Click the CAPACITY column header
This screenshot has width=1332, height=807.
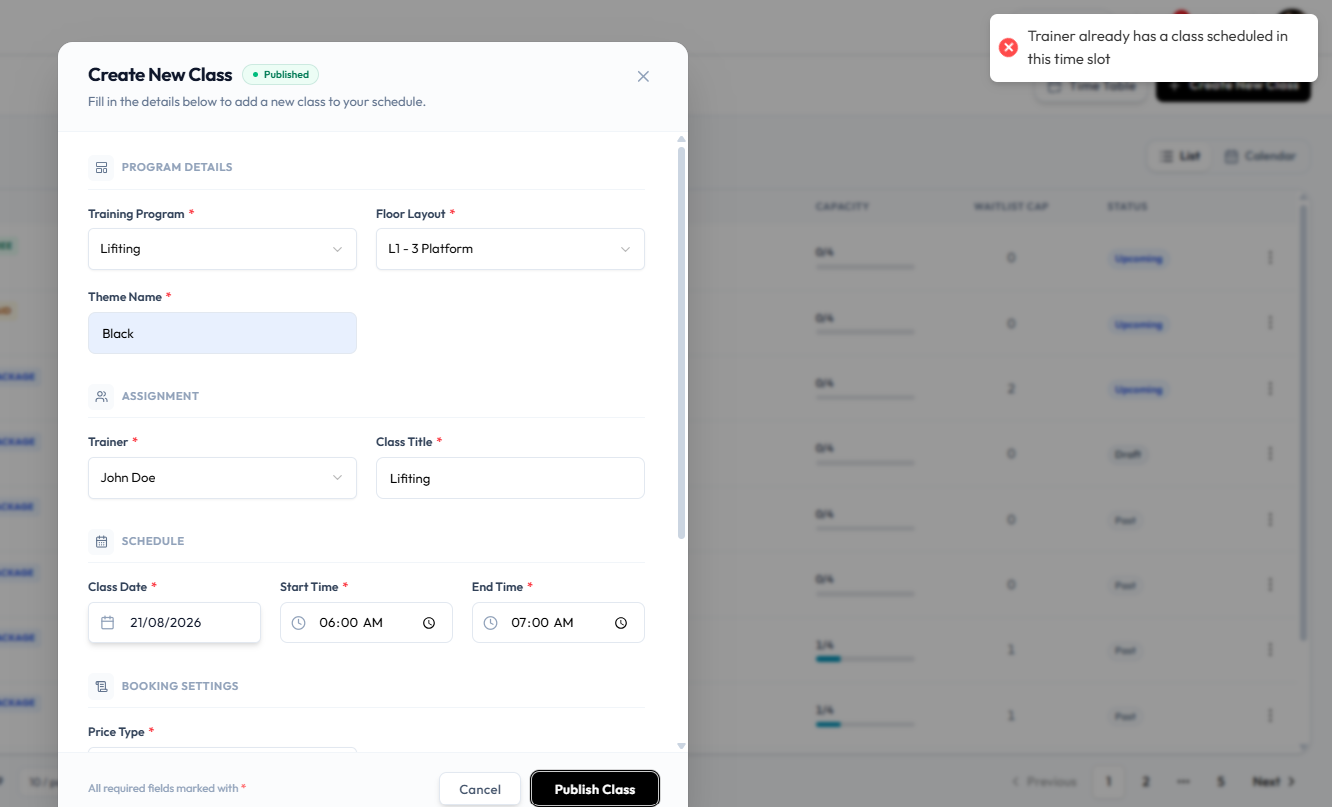tap(842, 207)
